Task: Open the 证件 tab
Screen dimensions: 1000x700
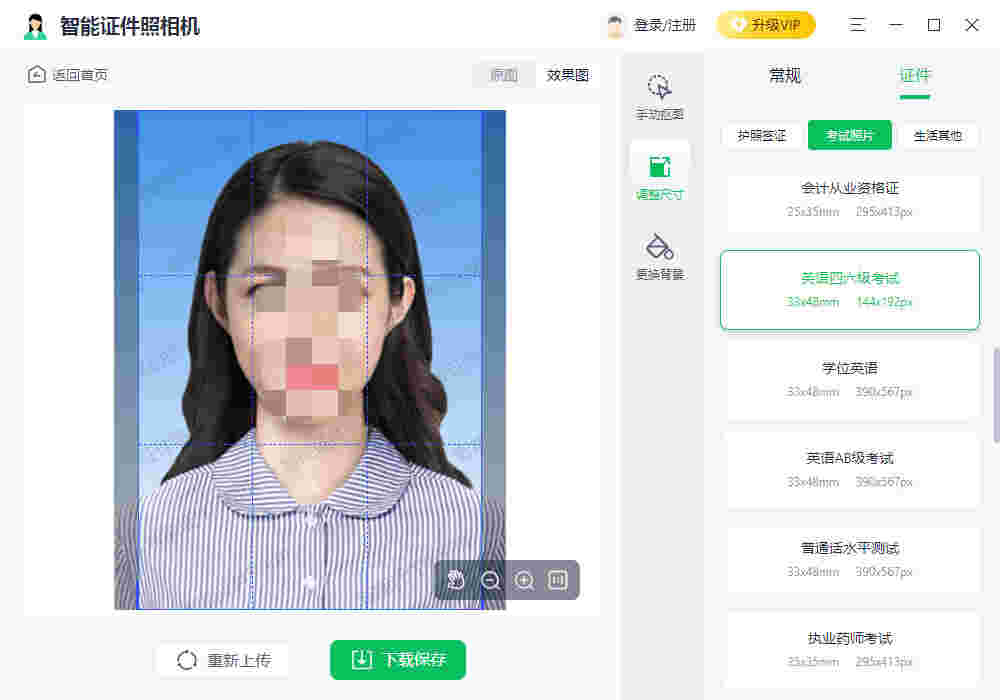Action: pos(916,76)
